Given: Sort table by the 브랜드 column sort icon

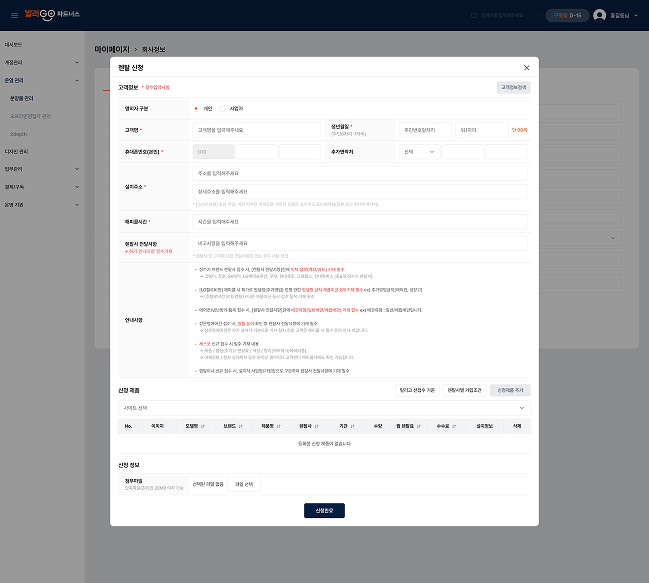Looking at the screenshot, I should 240,426.
